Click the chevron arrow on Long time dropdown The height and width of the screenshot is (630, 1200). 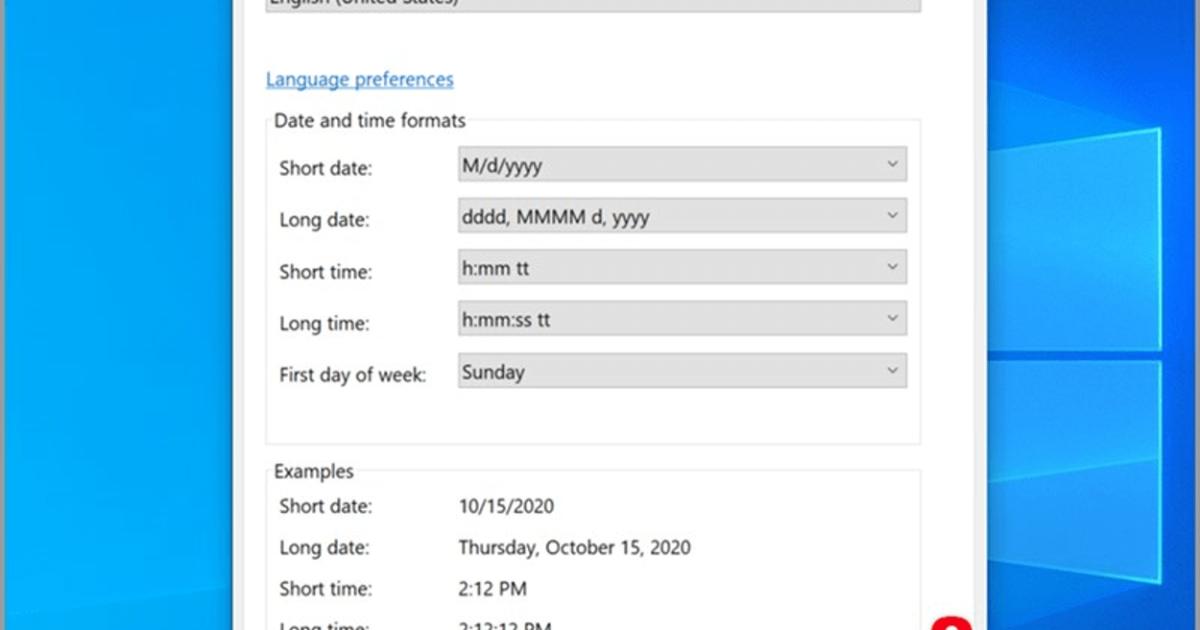click(x=893, y=318)
